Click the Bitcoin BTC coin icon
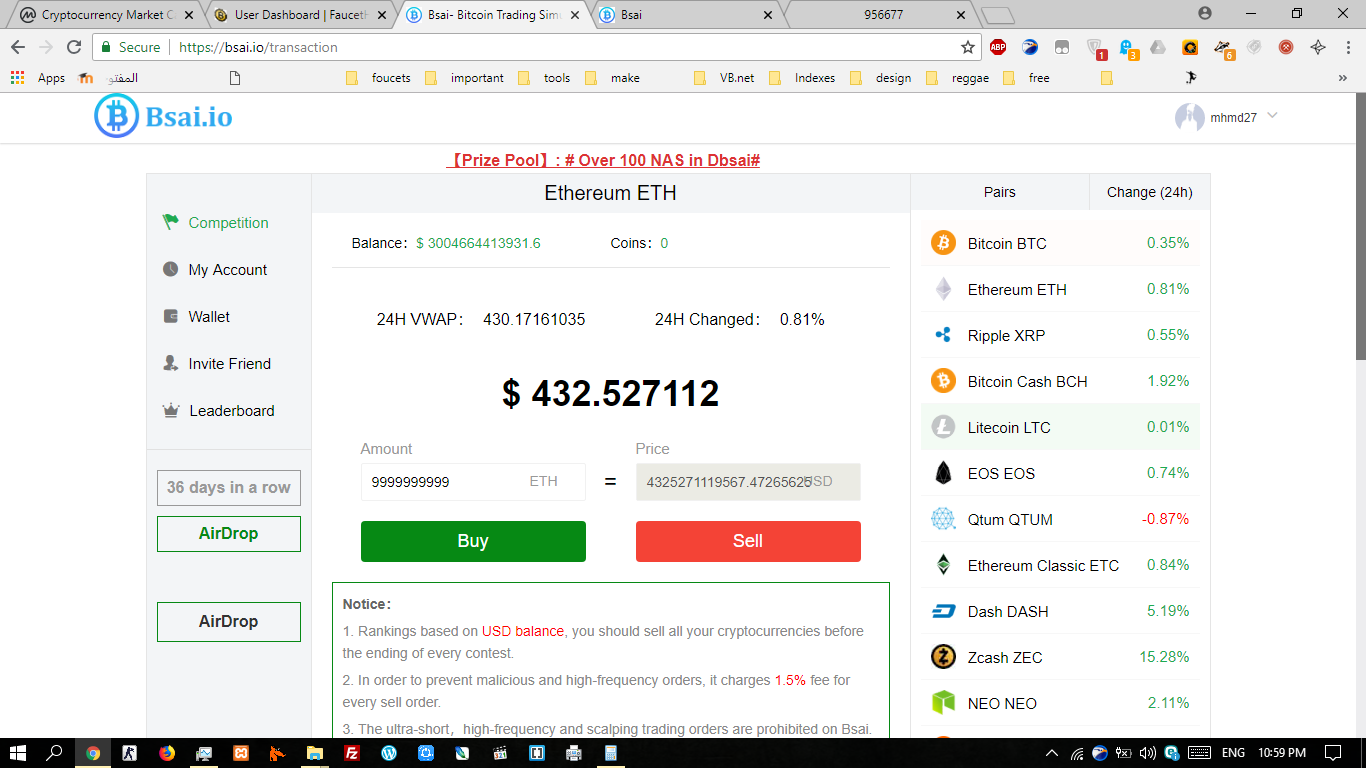Image resolution: width=1366 pixels, height=768 pixels. (943, 243)
